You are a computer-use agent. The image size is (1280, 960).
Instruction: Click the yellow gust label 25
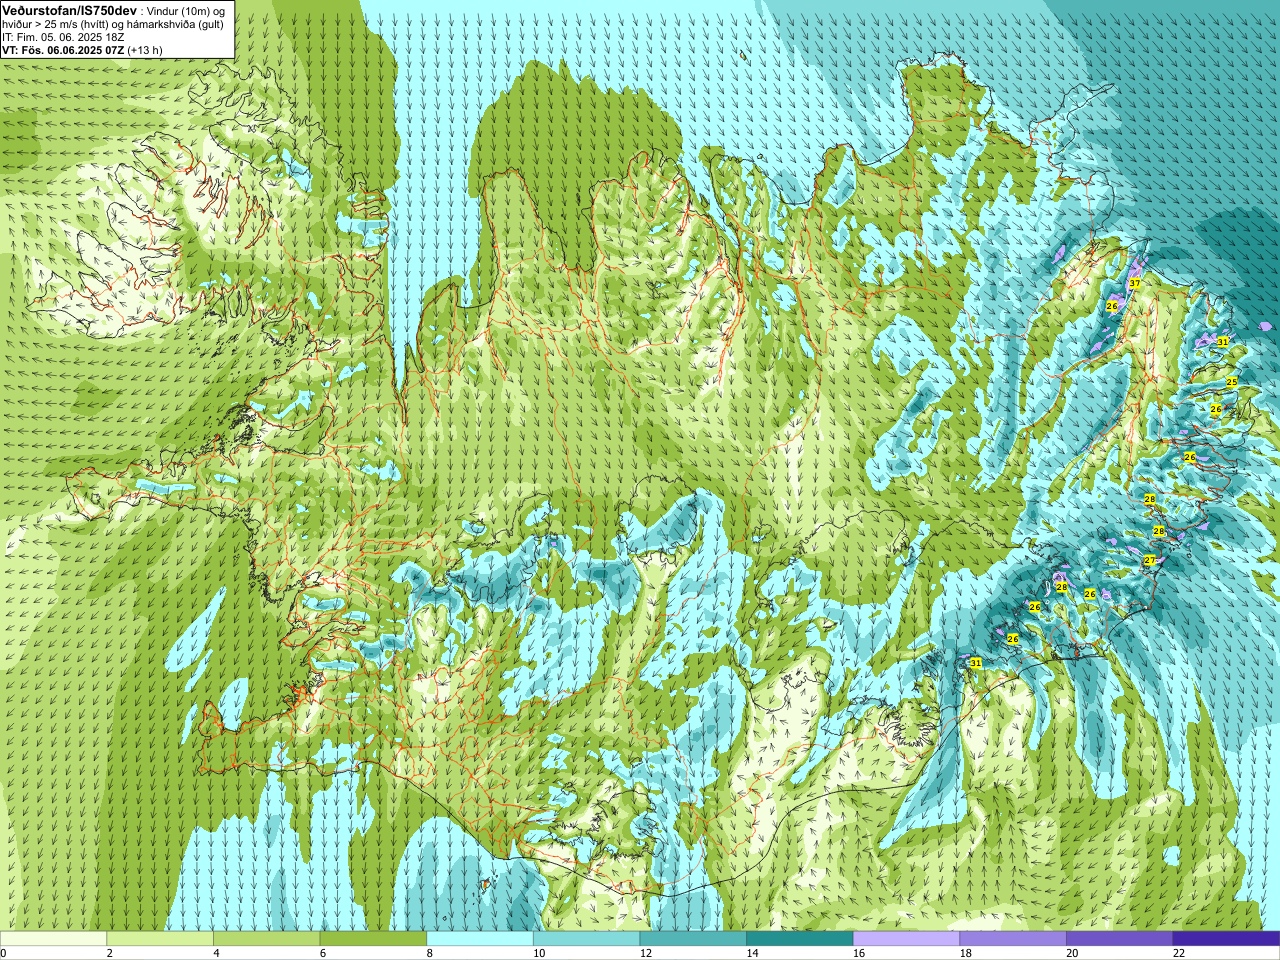tap(1232, 382)
